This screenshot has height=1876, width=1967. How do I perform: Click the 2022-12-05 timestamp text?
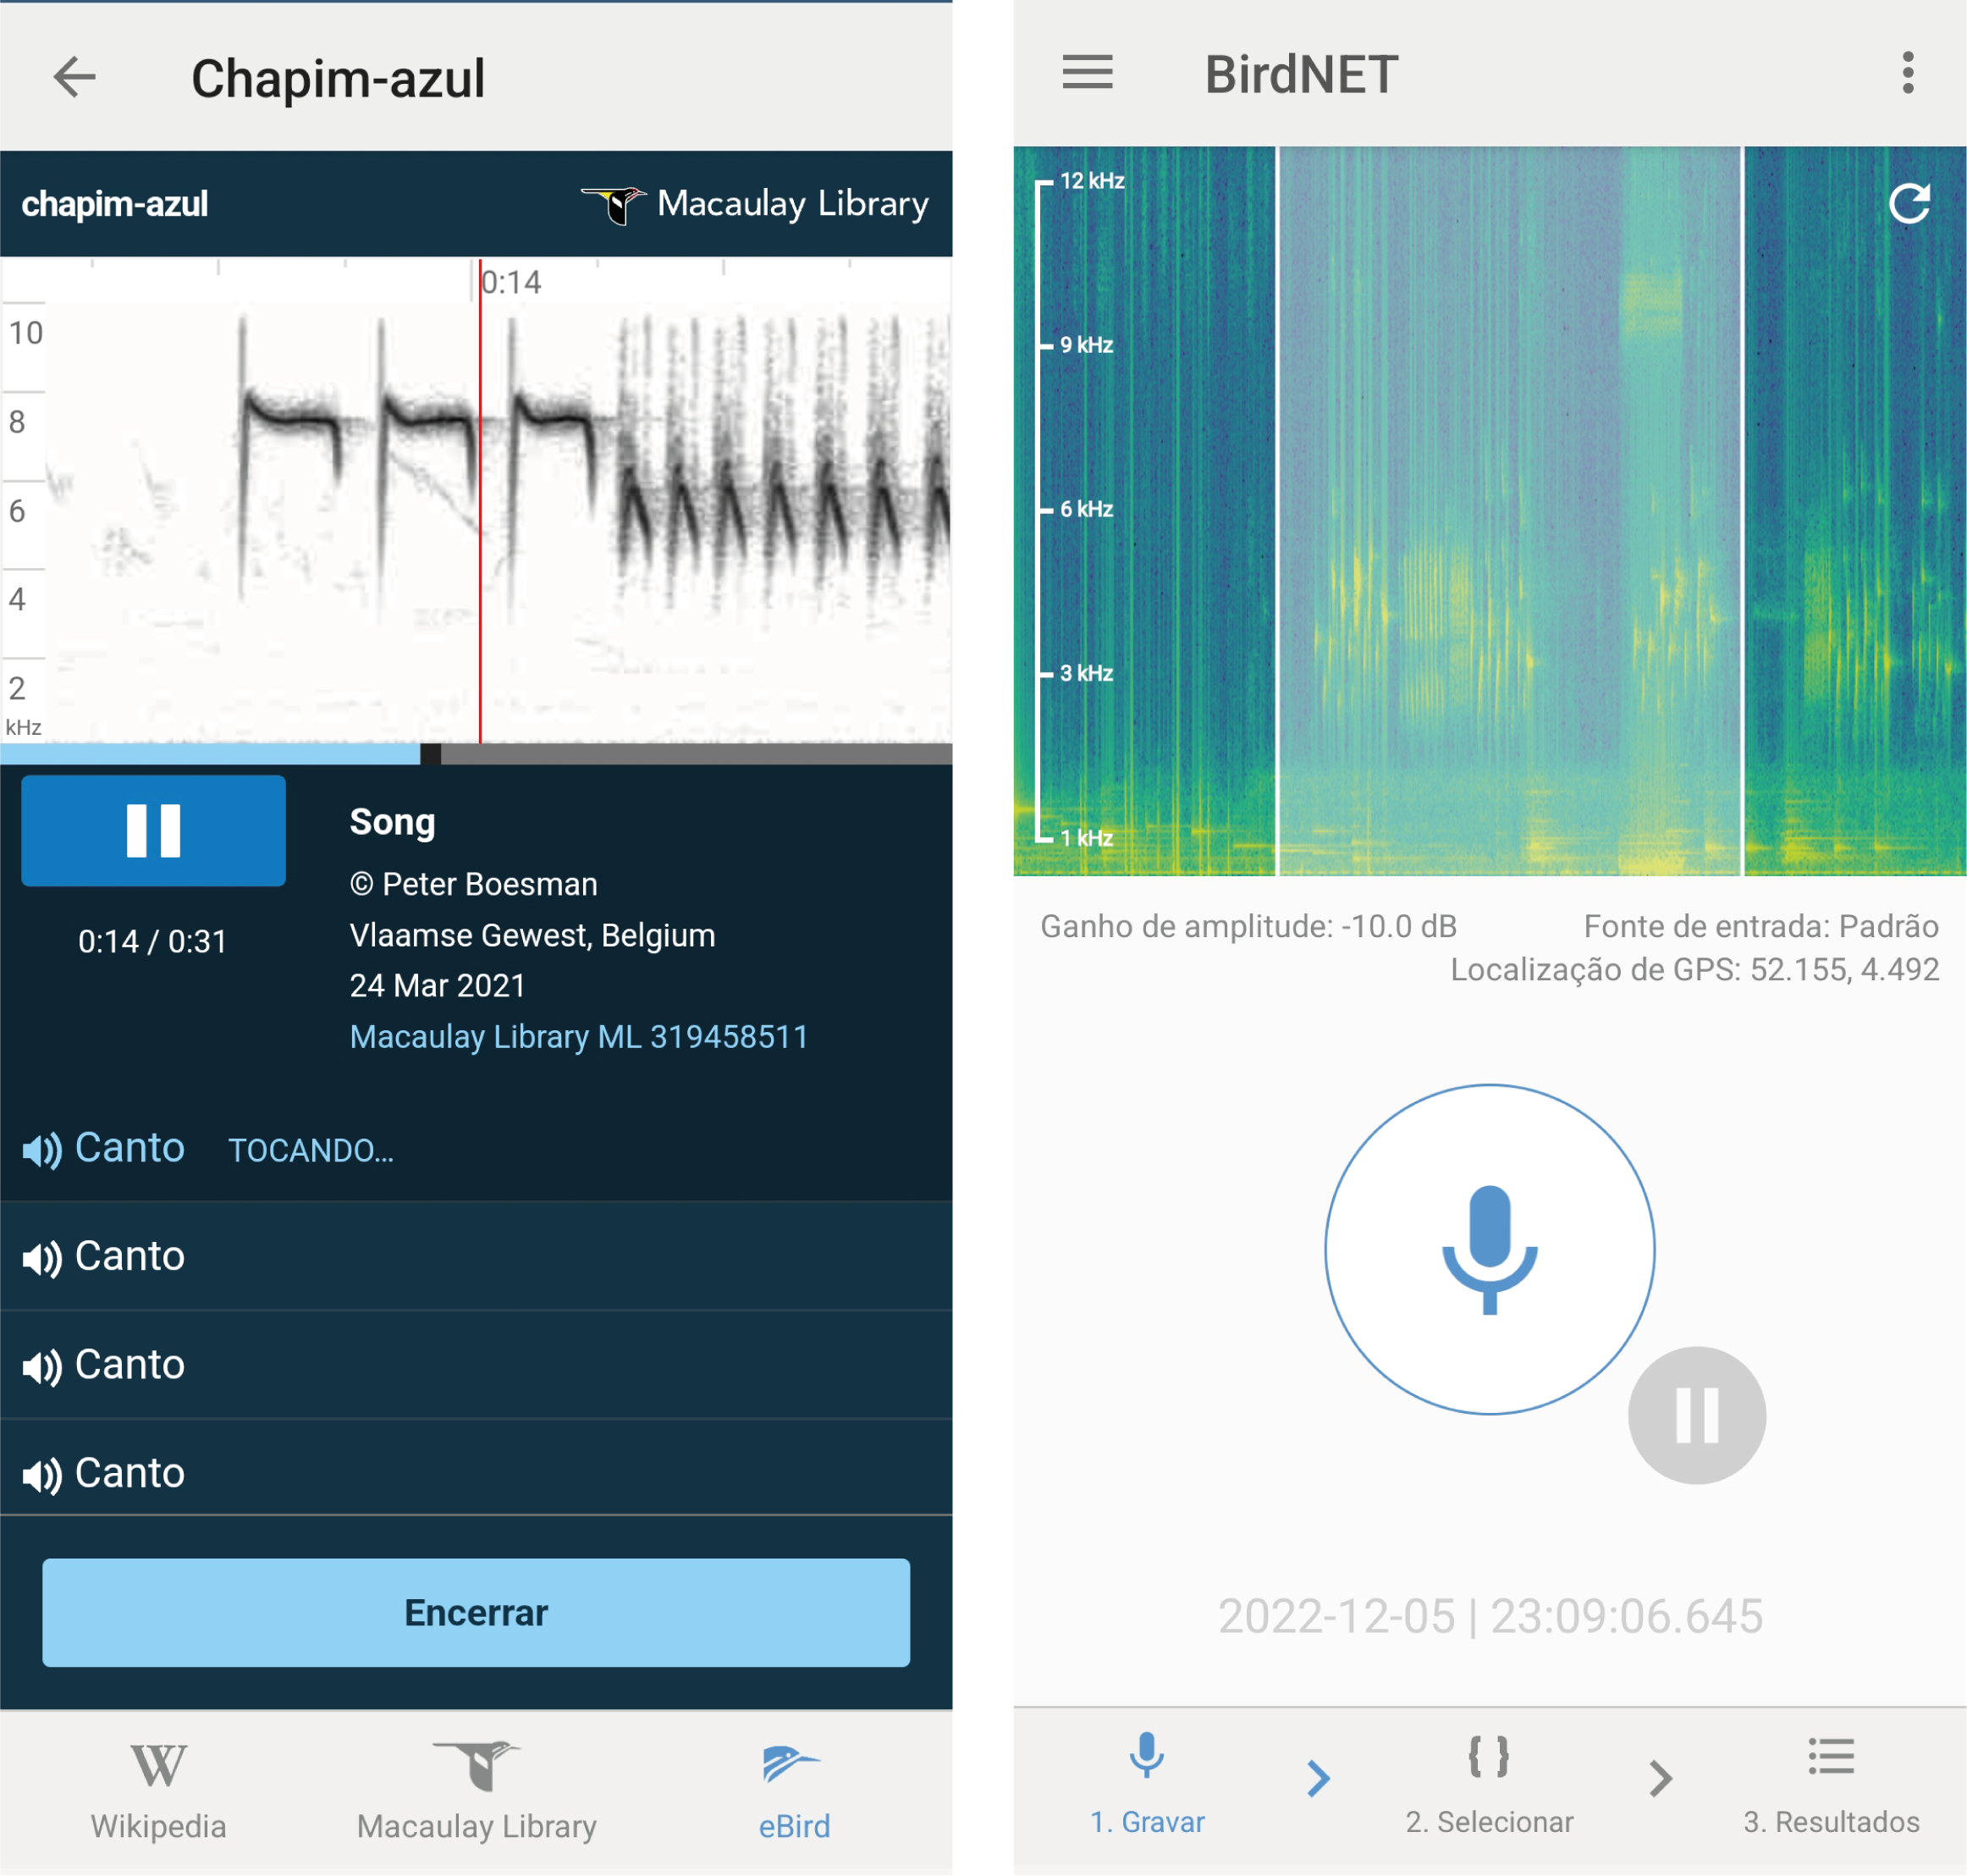(1490, 1616)
